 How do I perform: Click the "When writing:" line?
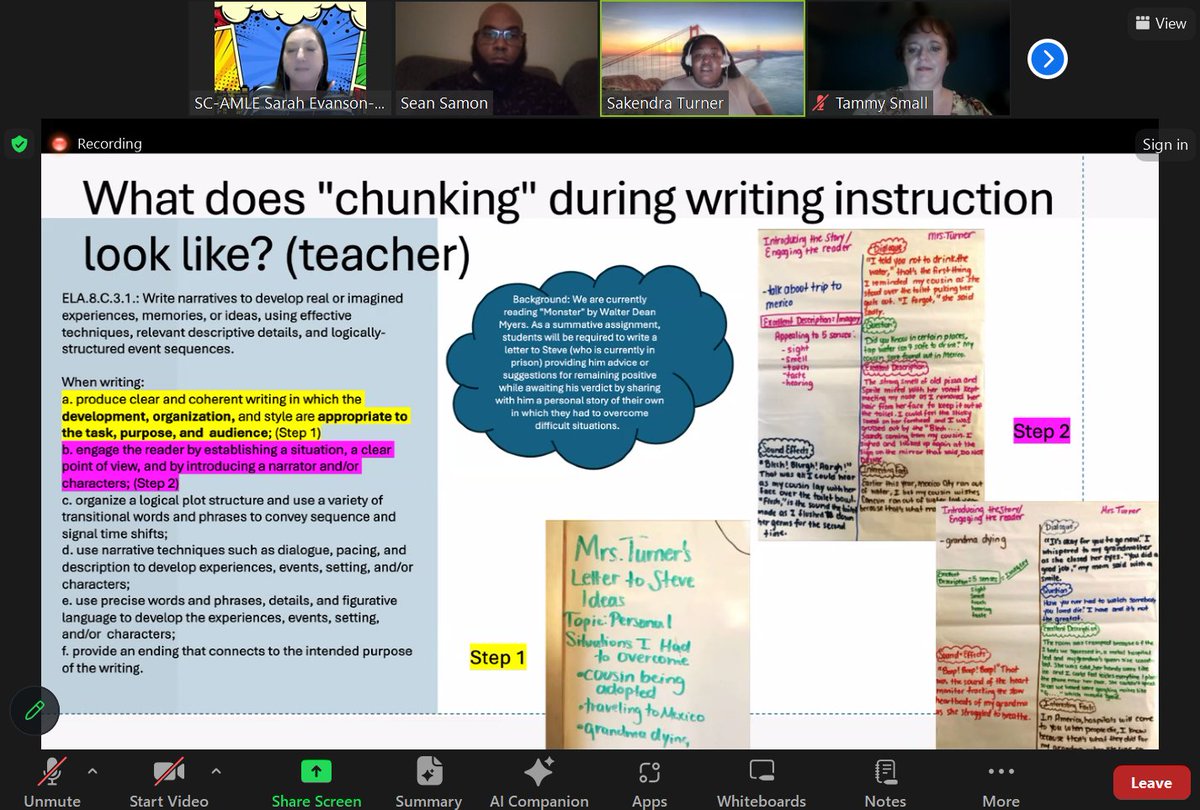tap(103, 382)
